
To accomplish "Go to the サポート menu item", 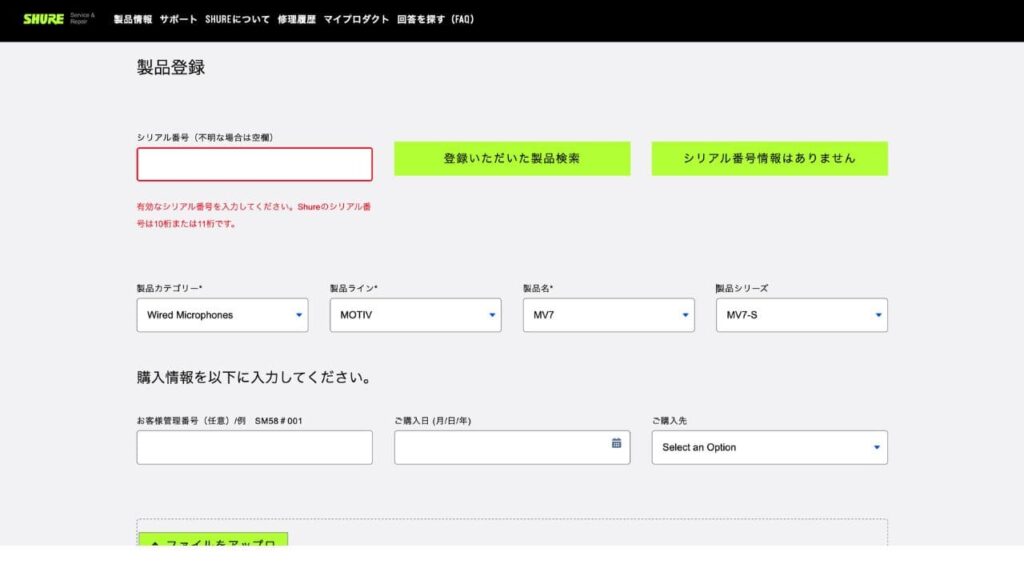I will tap(178, 19).
